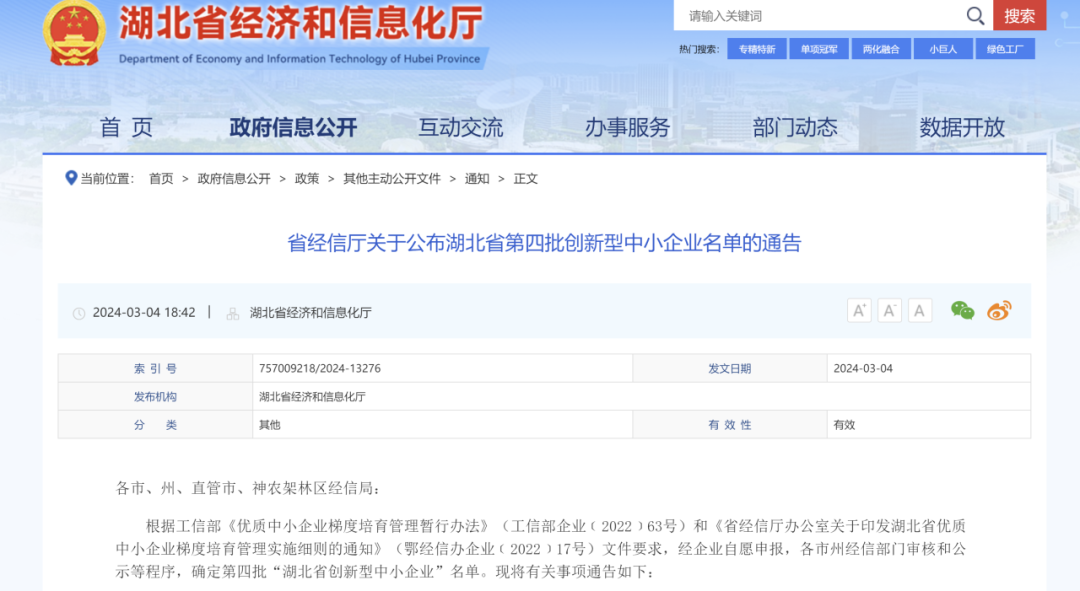Screen dimensions: 1080x591
Task: Click the 小巨人 hot search tag
Action: [942, 49]
